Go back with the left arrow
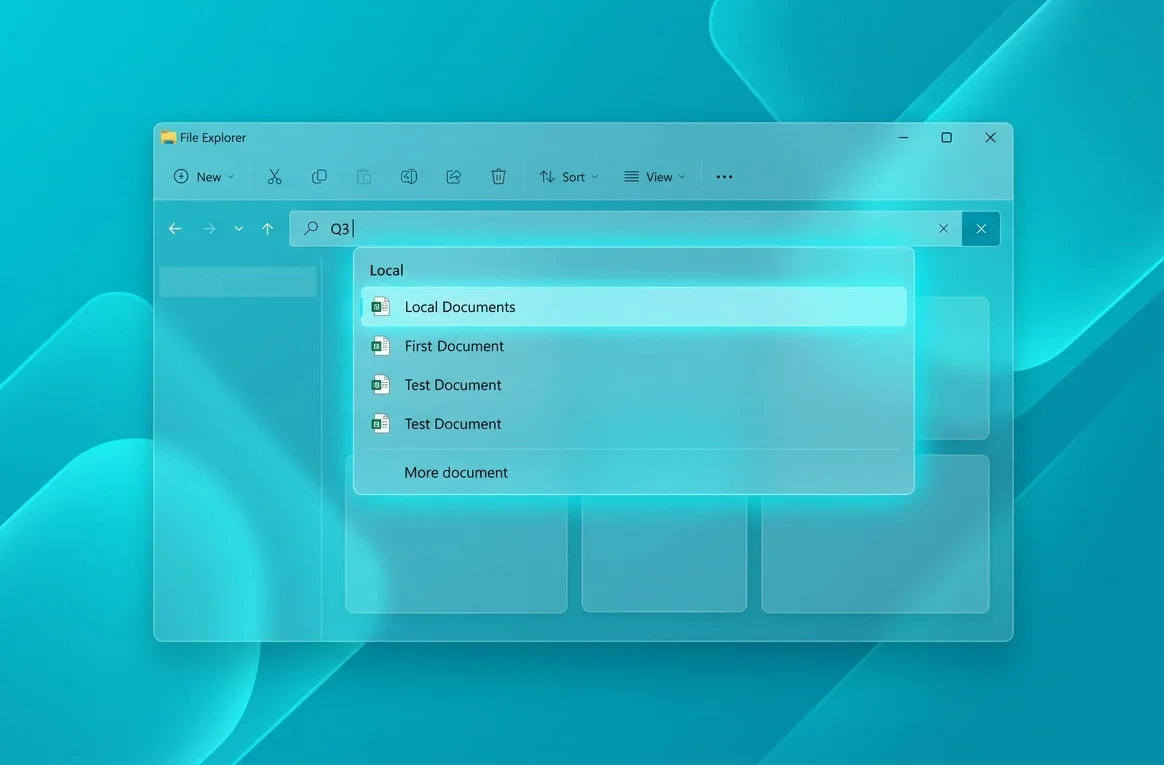 tap(175, 229)
